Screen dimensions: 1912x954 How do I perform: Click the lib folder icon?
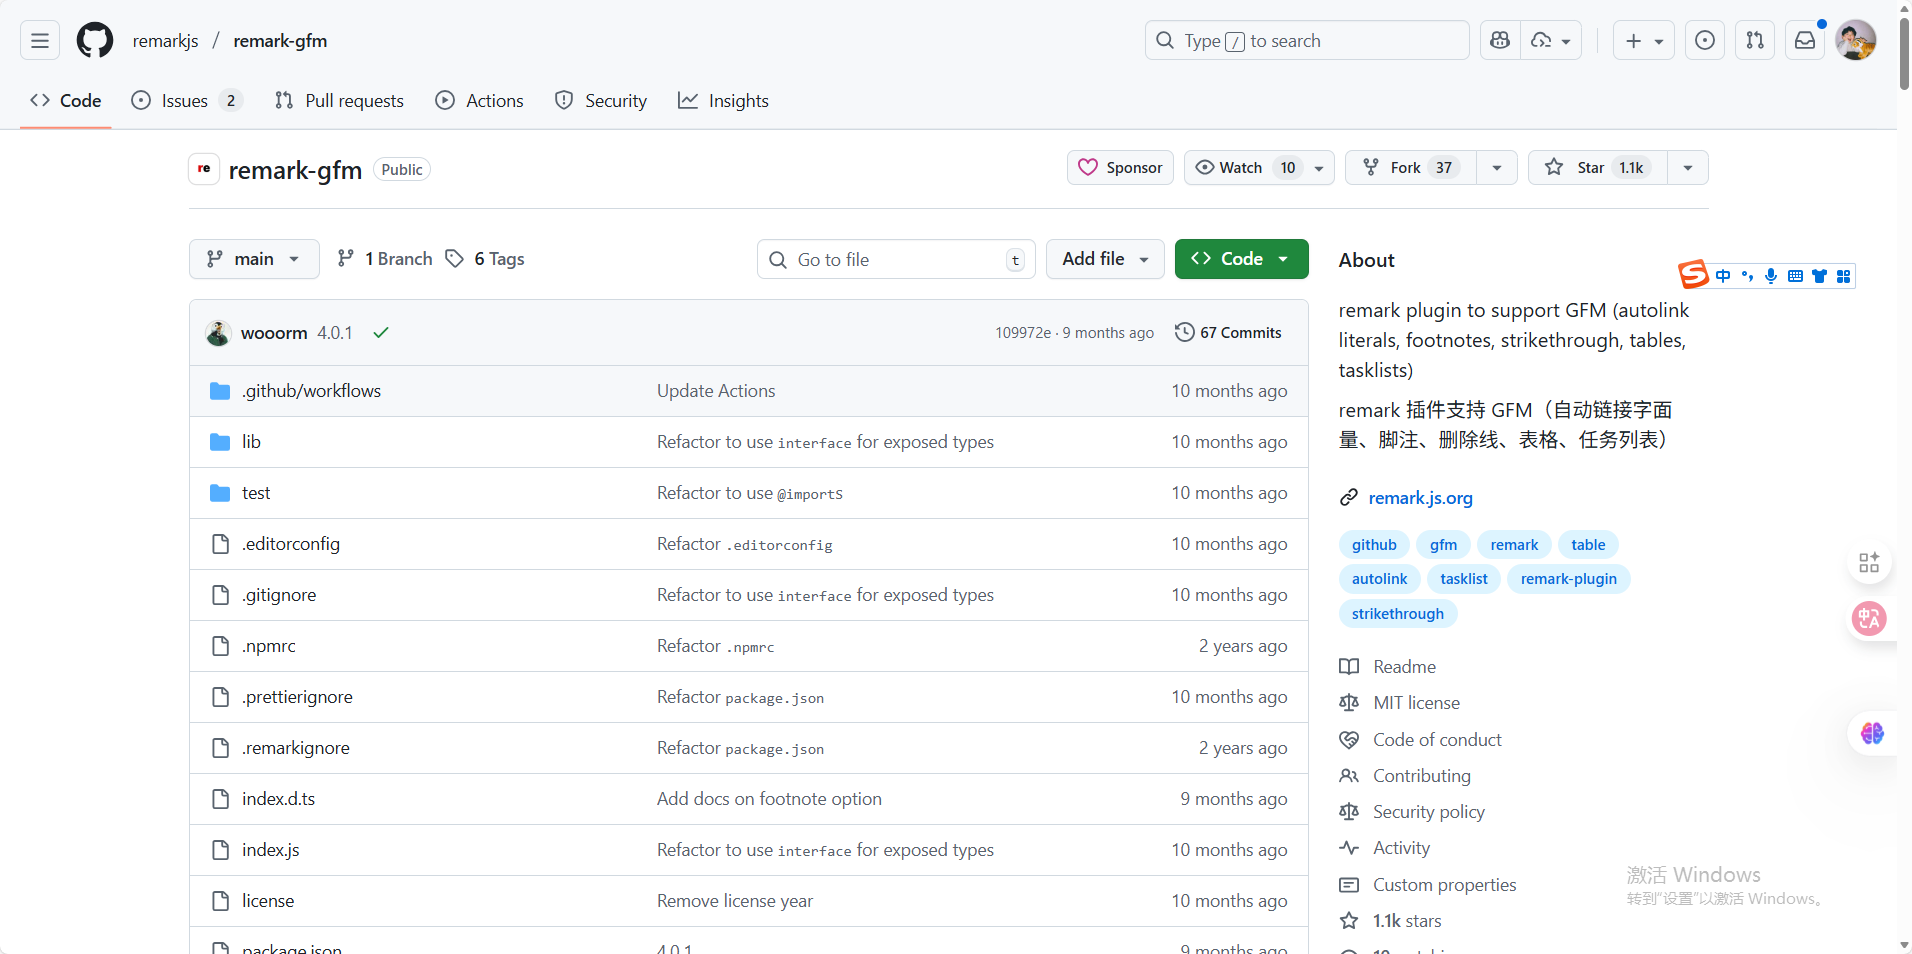(x=220, y=442)
